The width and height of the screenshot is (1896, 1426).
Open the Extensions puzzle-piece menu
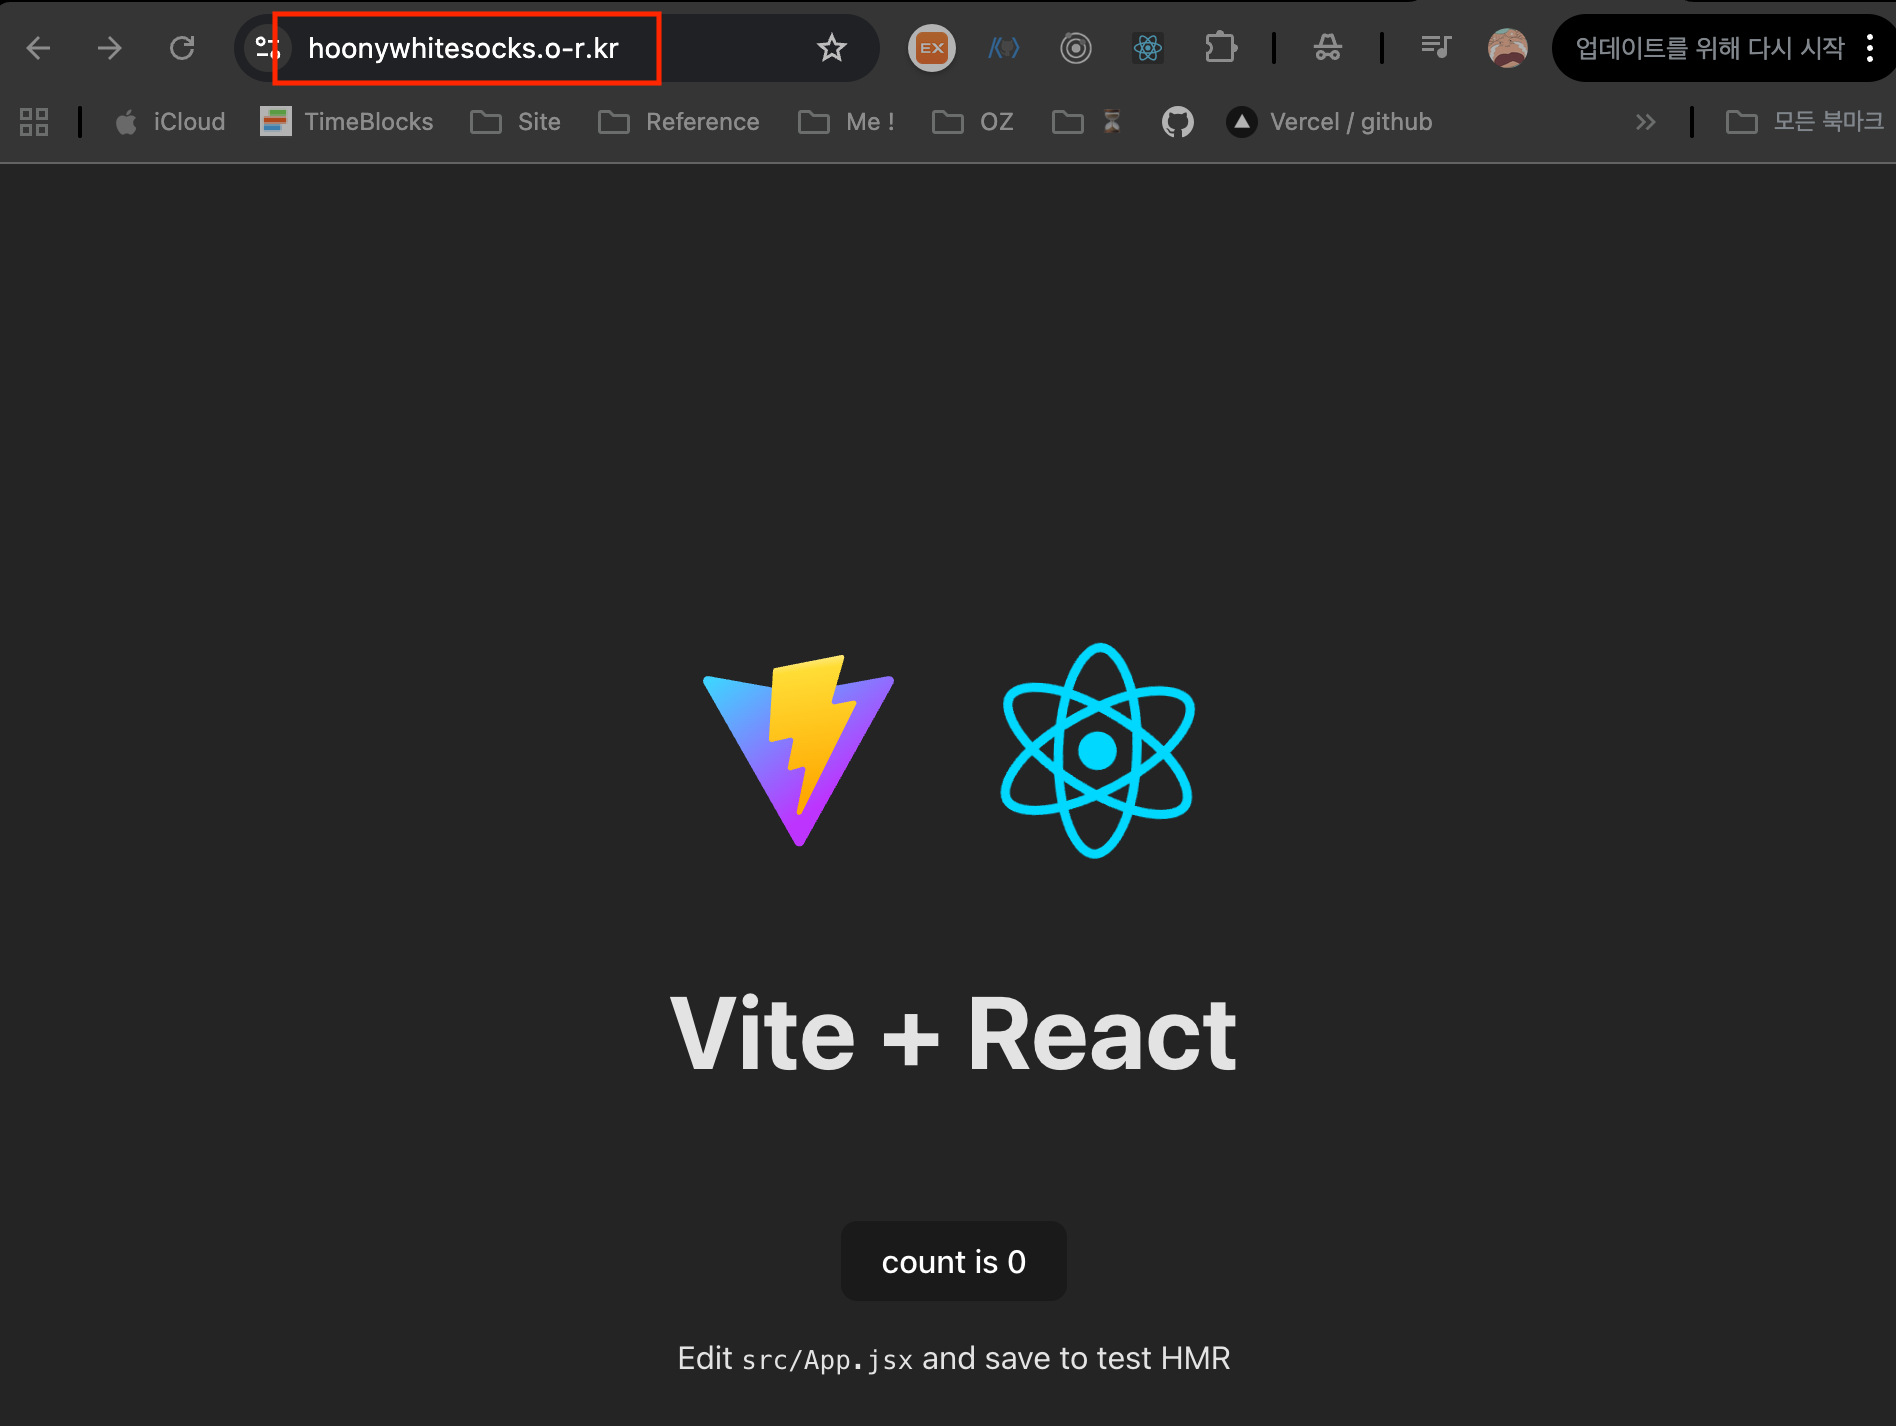tap(1220, 48)
